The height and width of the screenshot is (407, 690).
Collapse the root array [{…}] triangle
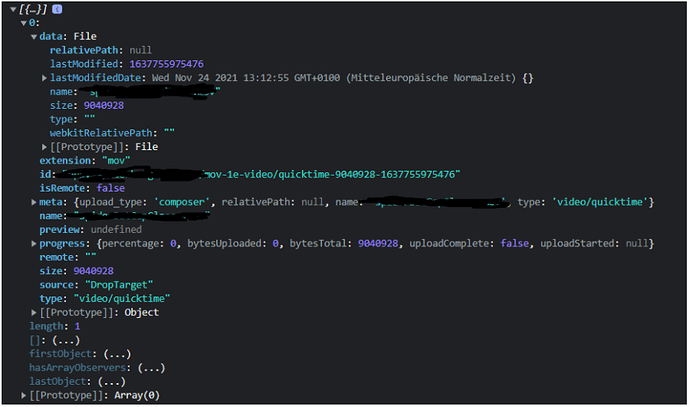13,9
